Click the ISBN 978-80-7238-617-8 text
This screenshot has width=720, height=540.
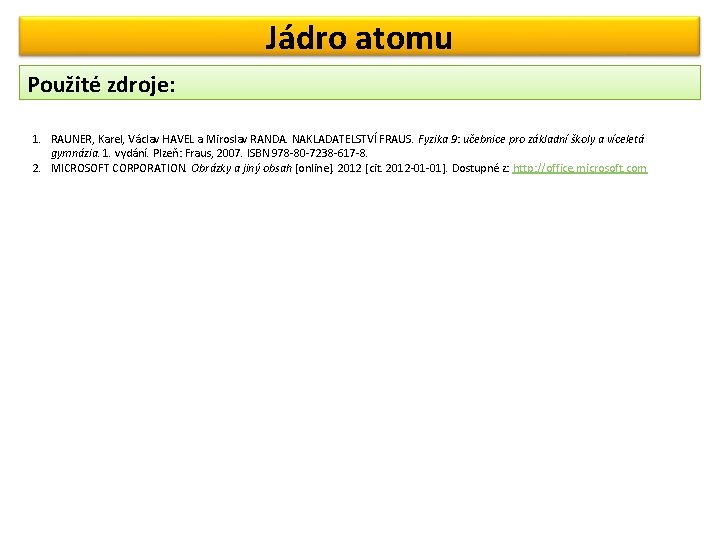pyautogui.click(x=307, y=153)
